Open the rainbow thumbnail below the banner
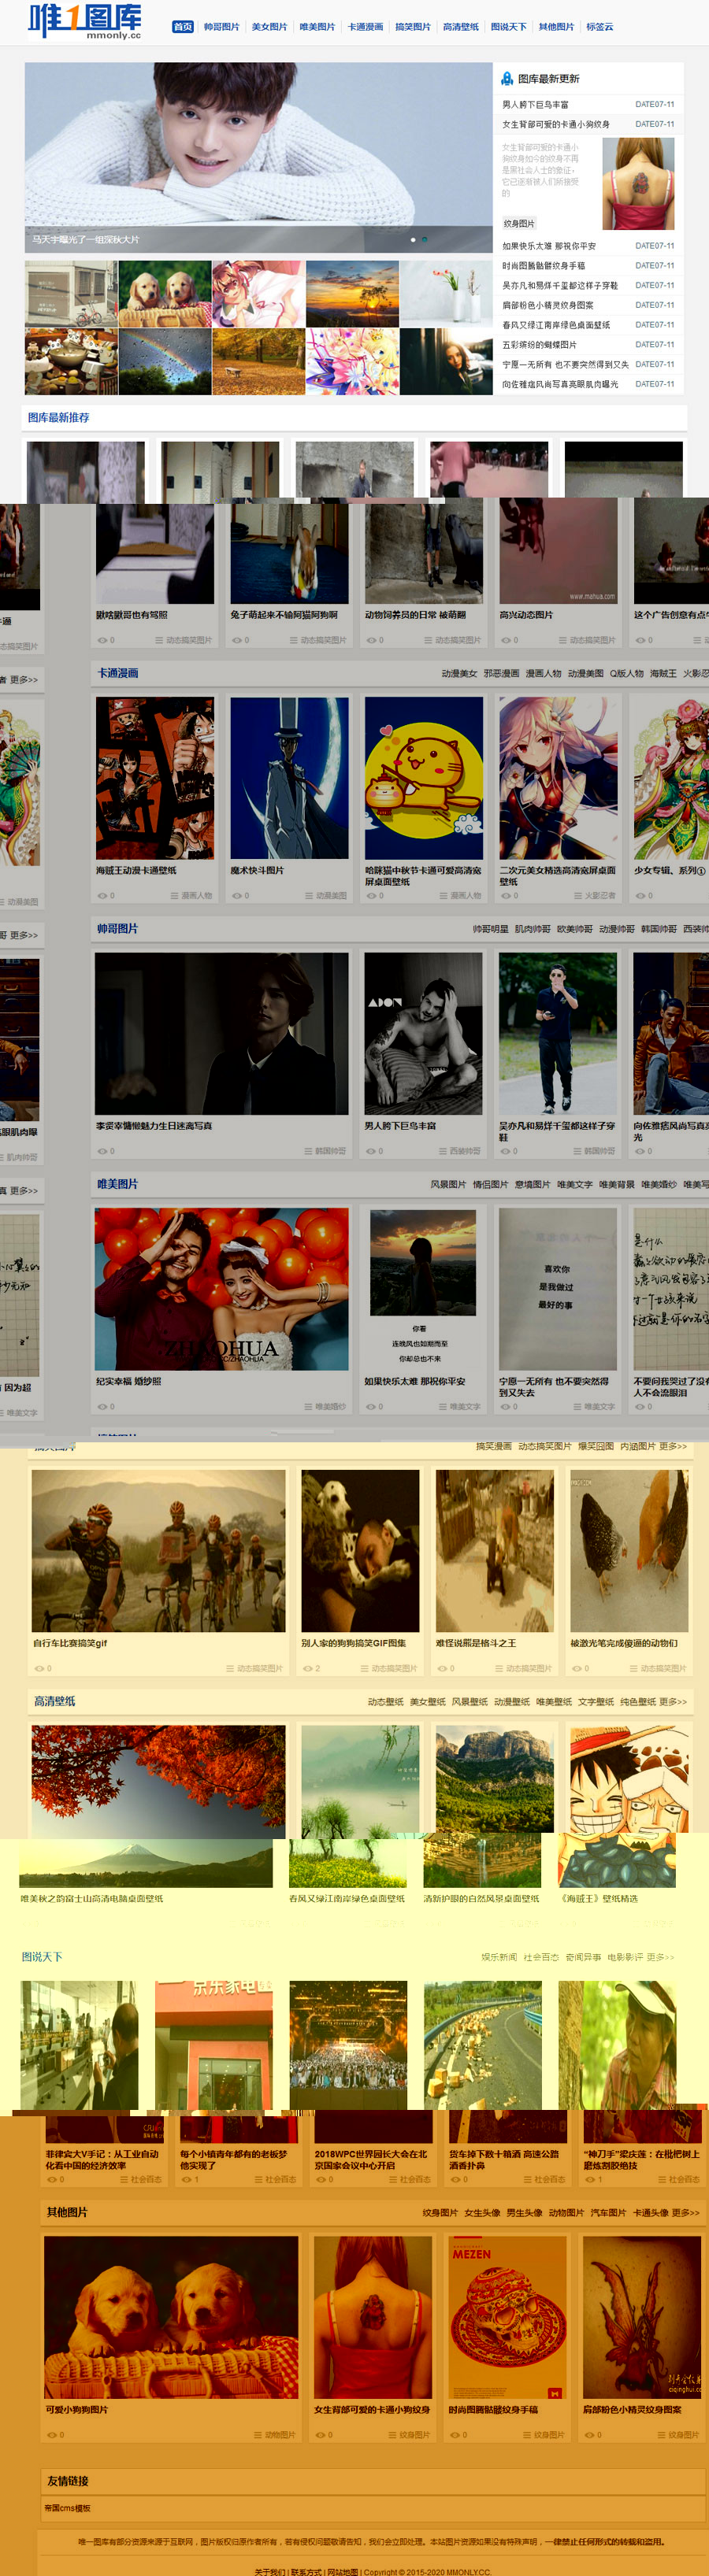709x2576 pixels. tap(165, 361)
